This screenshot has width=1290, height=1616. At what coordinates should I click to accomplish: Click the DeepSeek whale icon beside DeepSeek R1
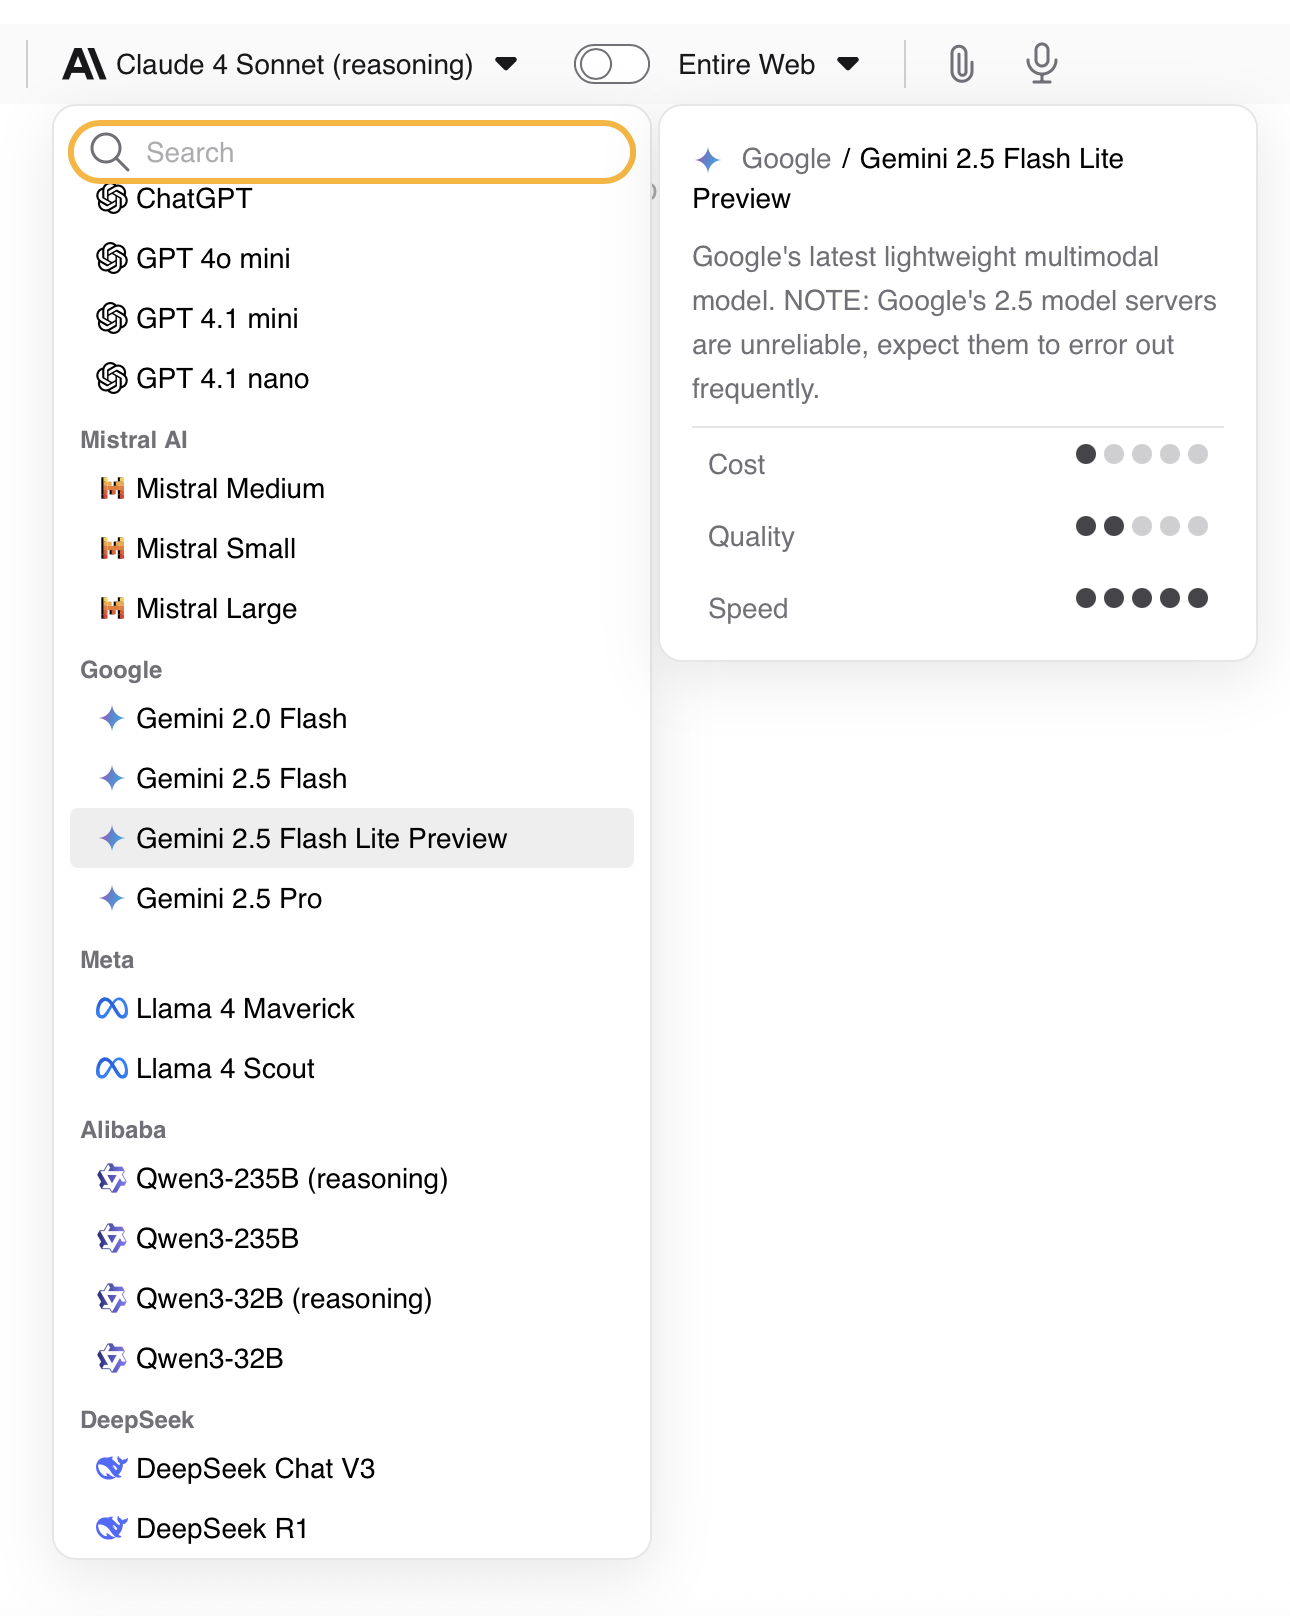tap(111, 1528)
